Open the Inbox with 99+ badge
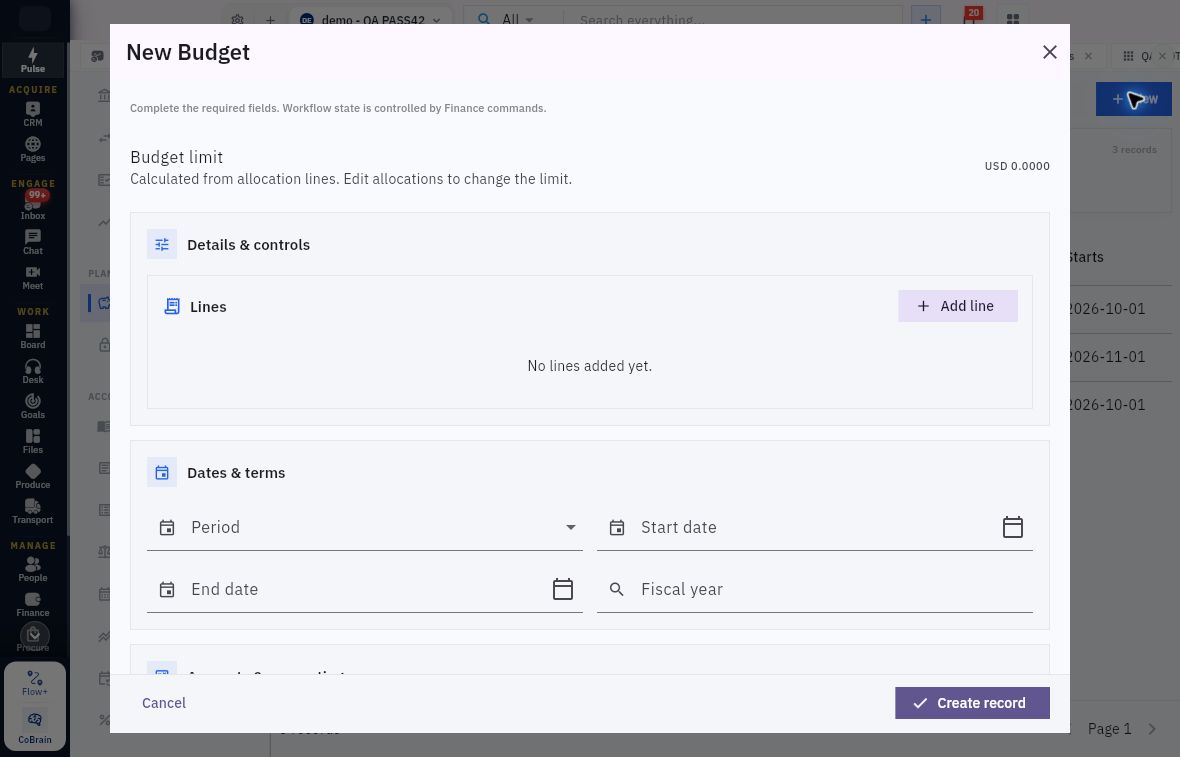The width and height of the screenshot is (1180, 757). click(32, 205)
